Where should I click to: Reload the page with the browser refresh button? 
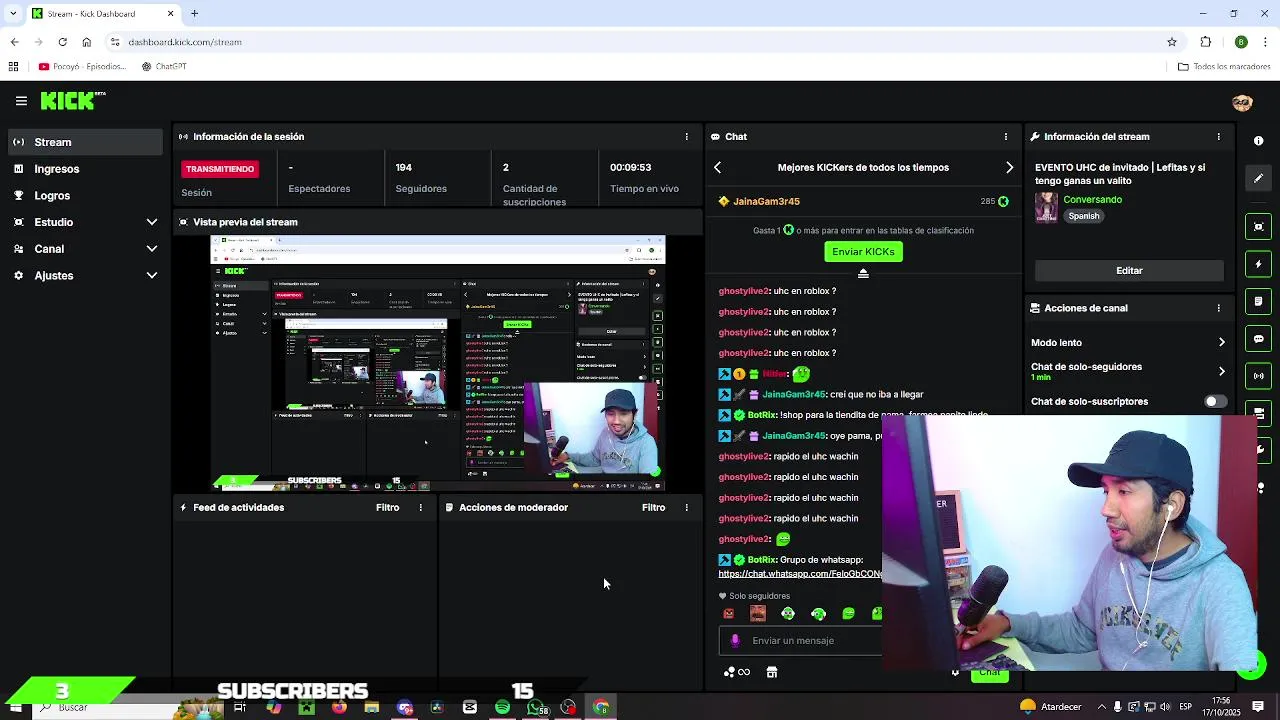click(x=62, y=42)
